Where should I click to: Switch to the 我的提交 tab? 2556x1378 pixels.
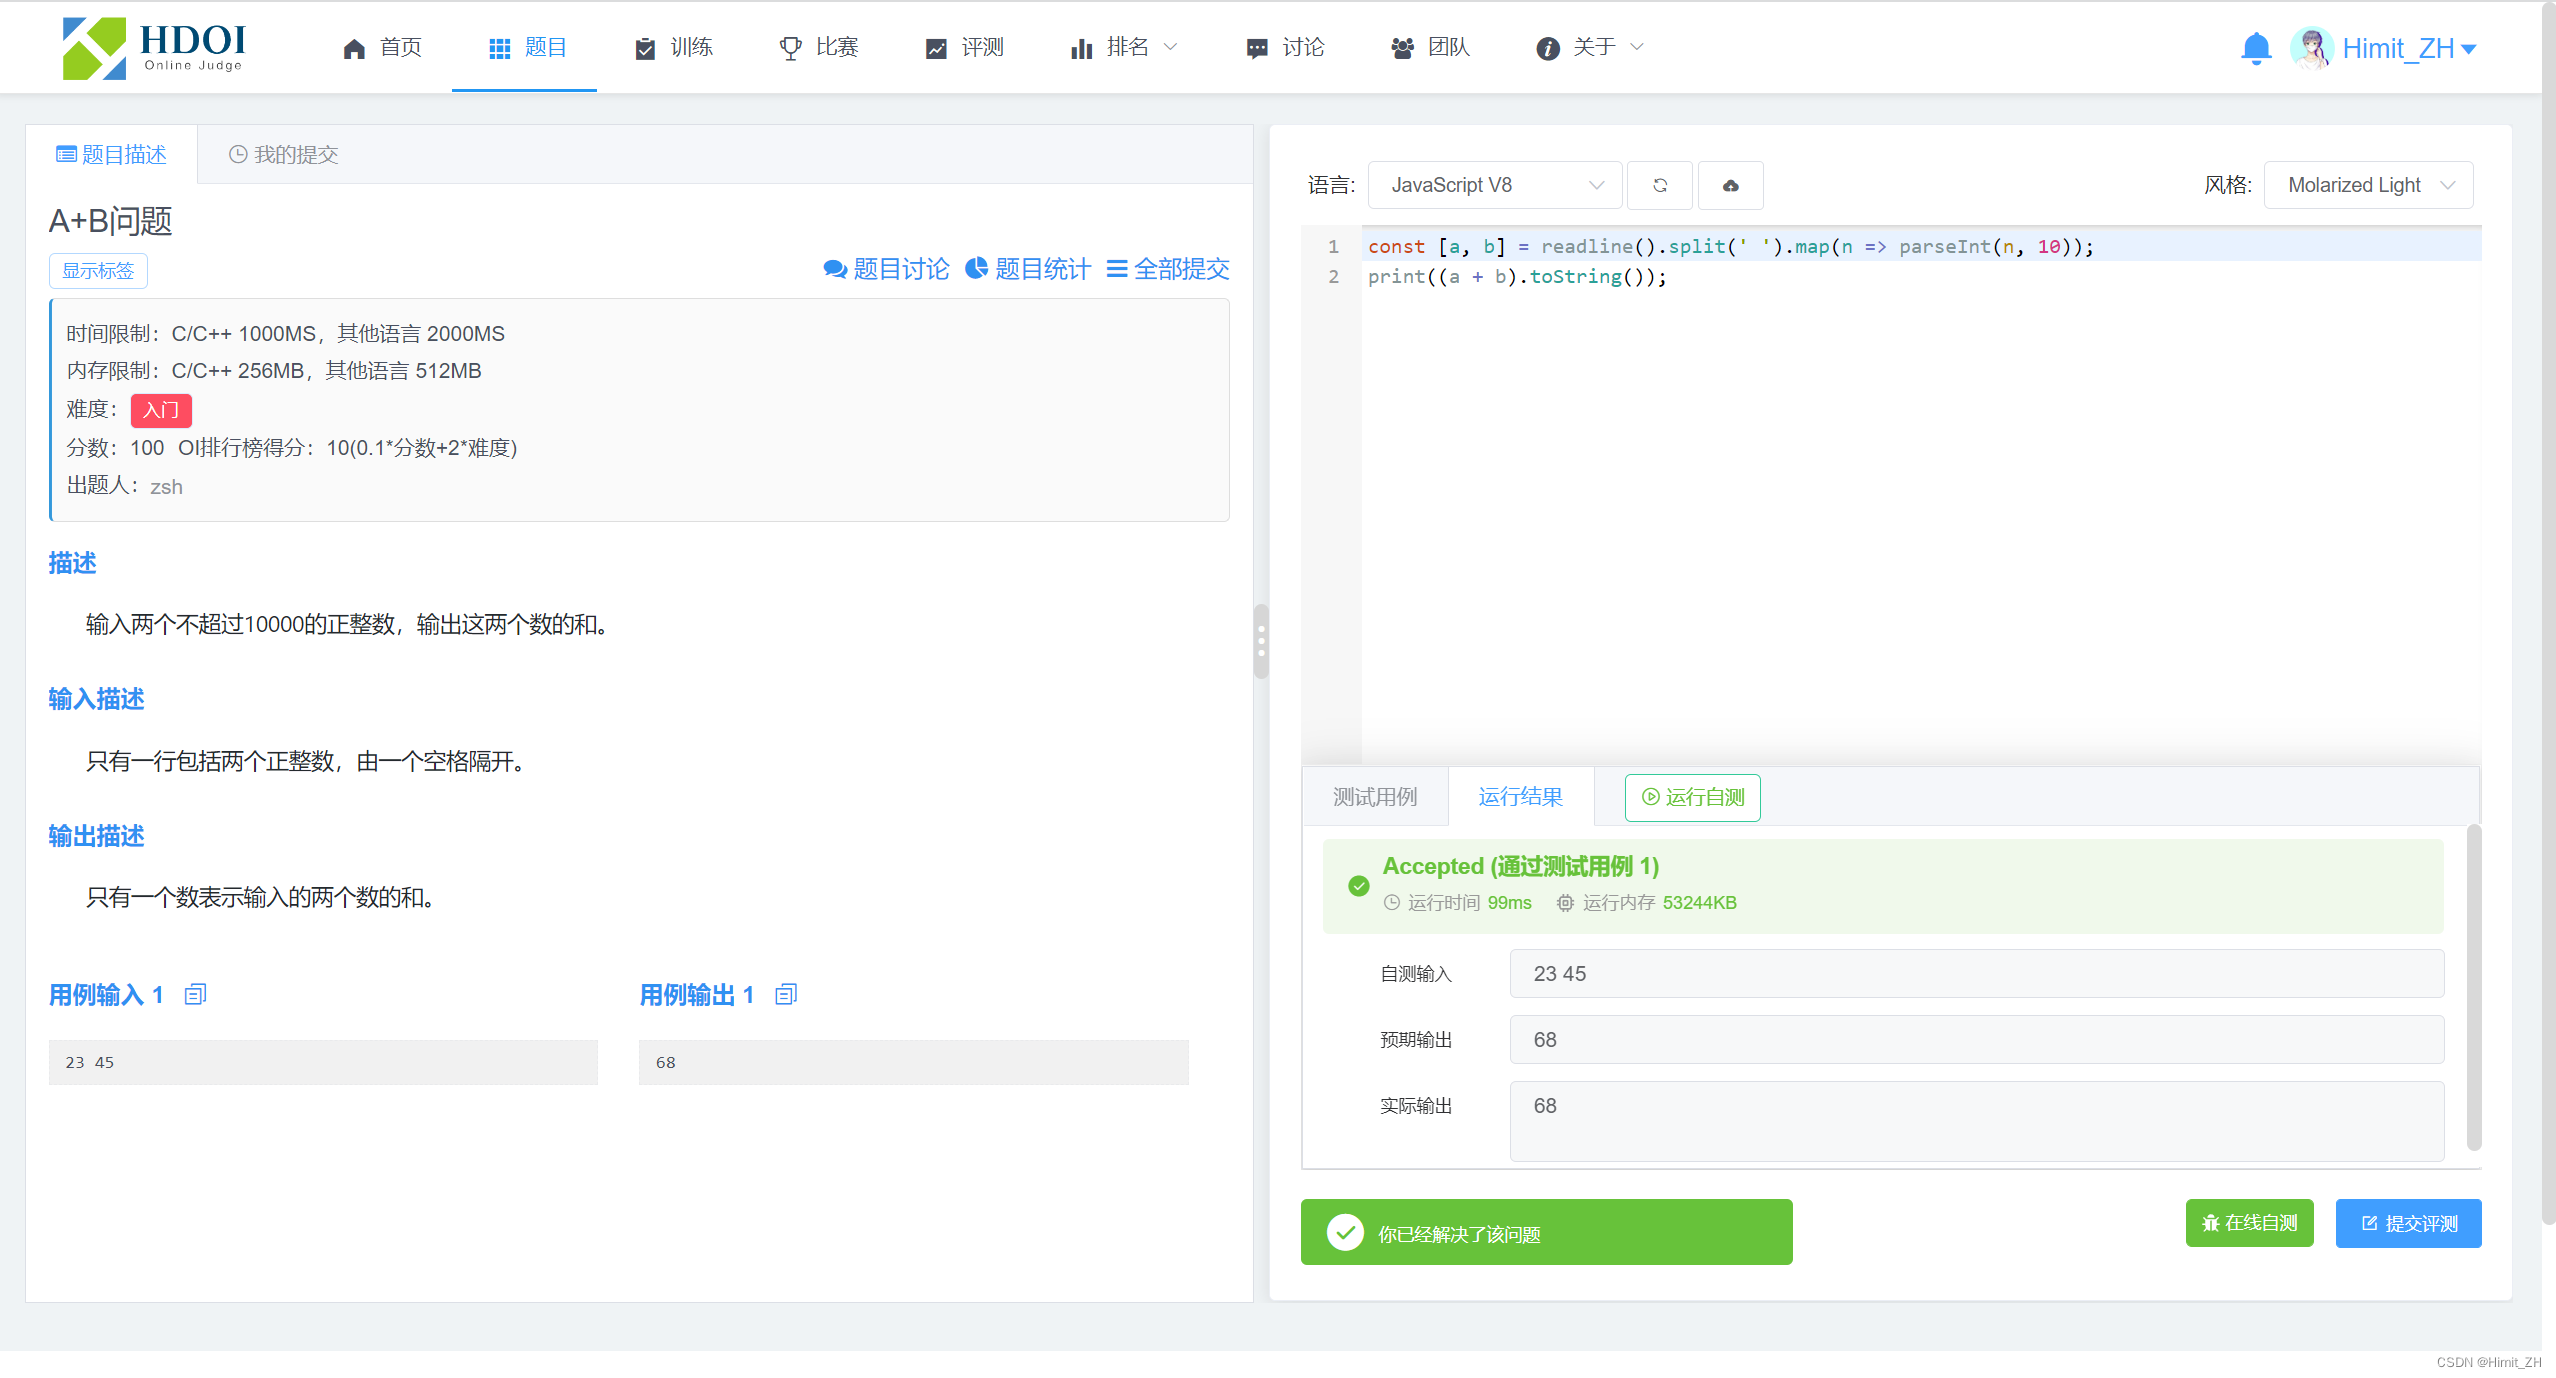pyautogui.click(x=284, y=155)
